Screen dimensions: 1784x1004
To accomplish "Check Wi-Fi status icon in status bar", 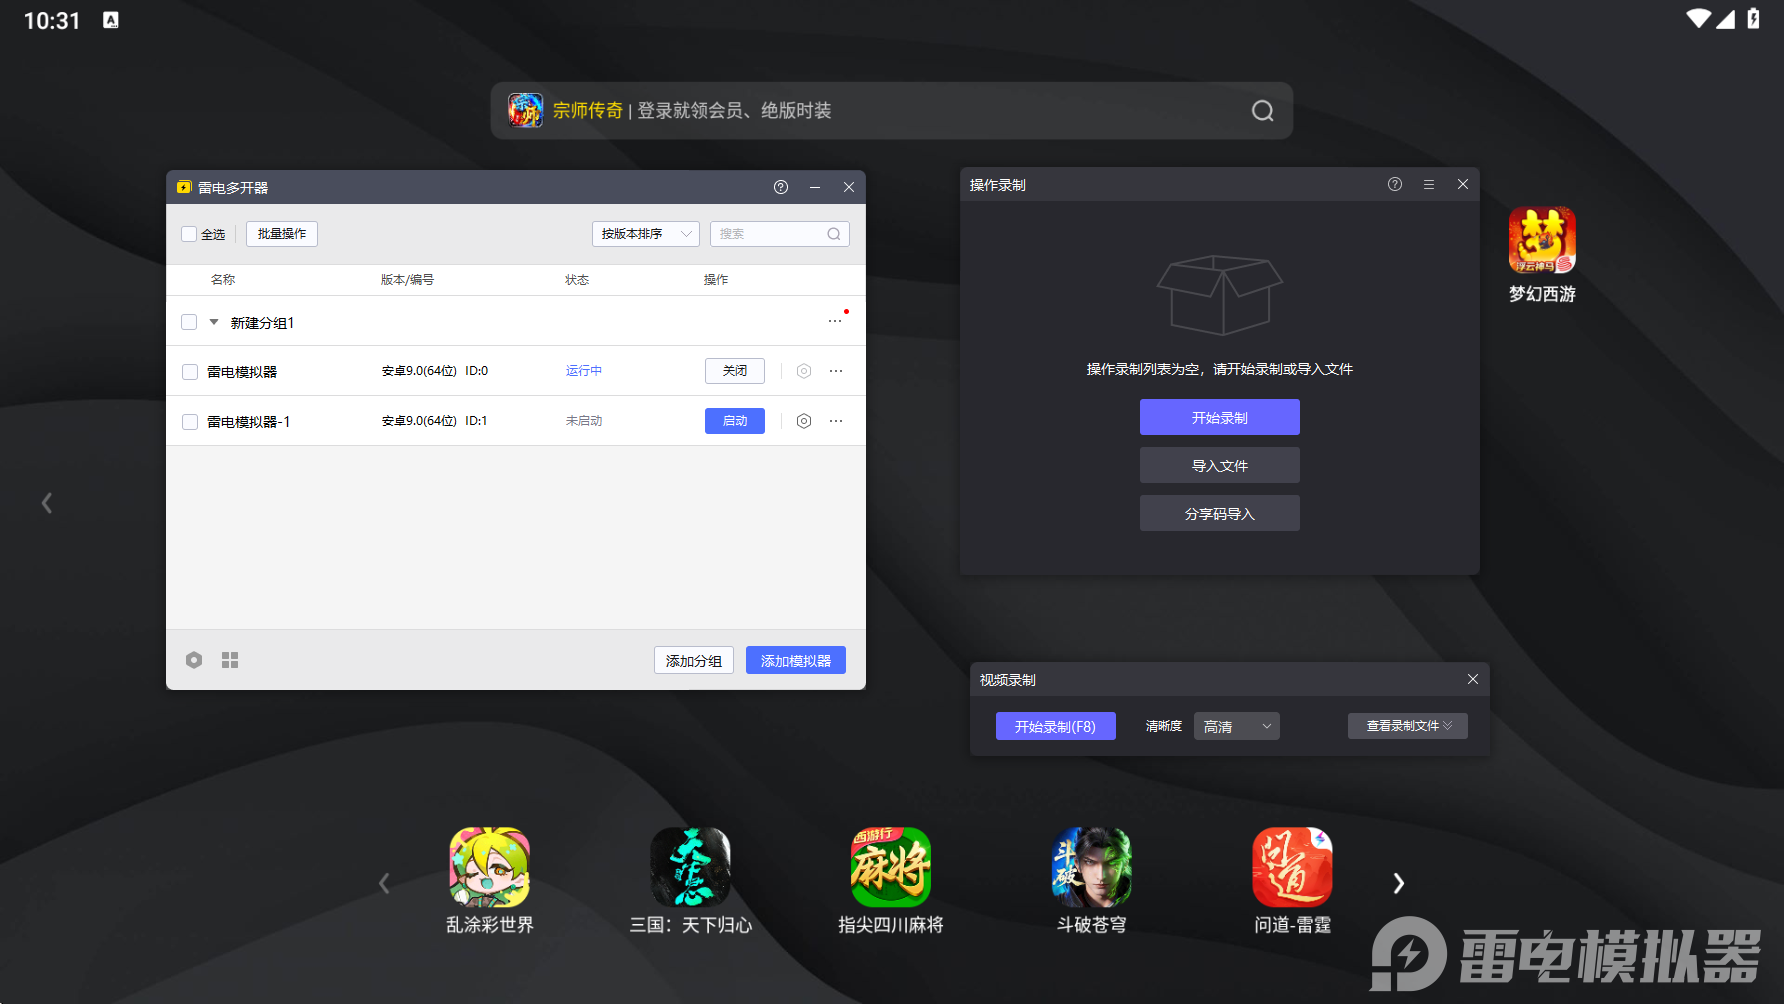I will pyautogui.click(x=1698, y=19).
